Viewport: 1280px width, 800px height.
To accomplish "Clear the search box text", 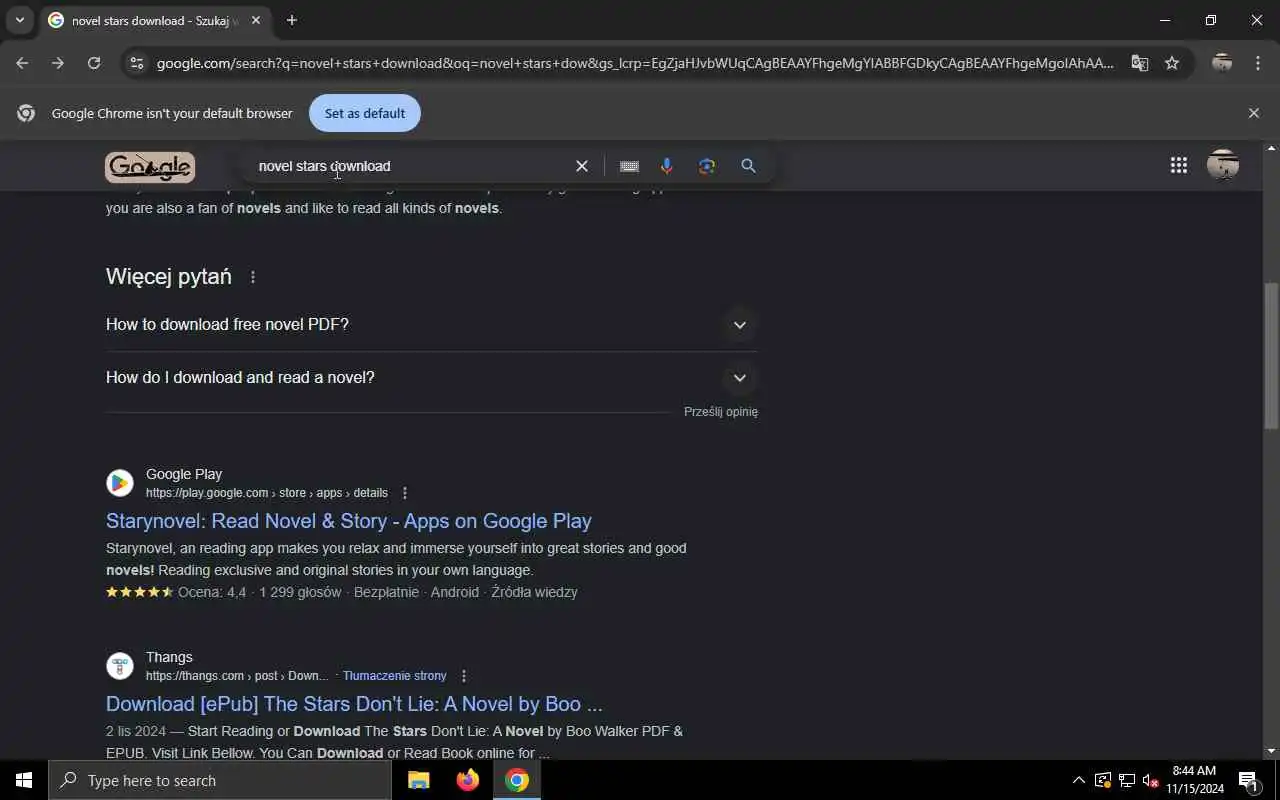I will [582, 166].
